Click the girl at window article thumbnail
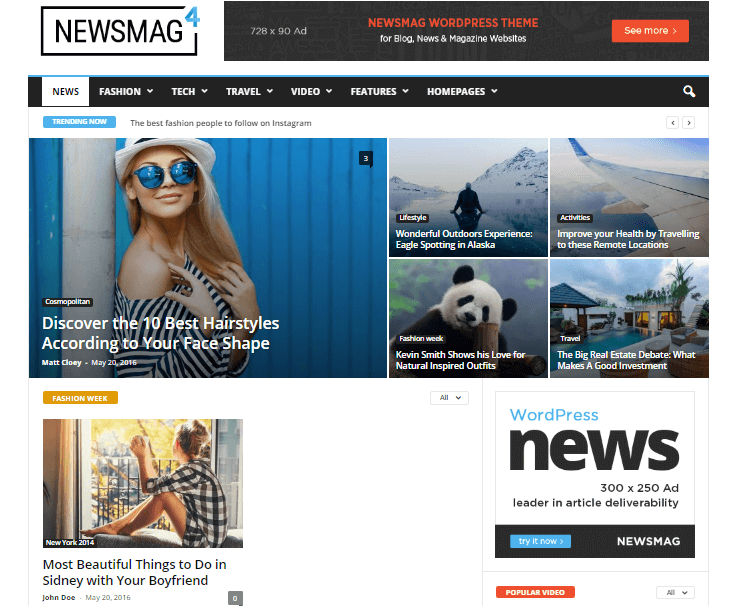The width and height of the screenshot is (734, 606). (143, 483)
